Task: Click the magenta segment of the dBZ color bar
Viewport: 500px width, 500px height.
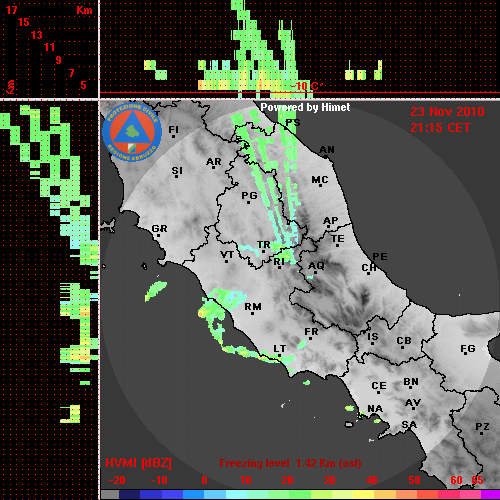Action: point(490,495)
